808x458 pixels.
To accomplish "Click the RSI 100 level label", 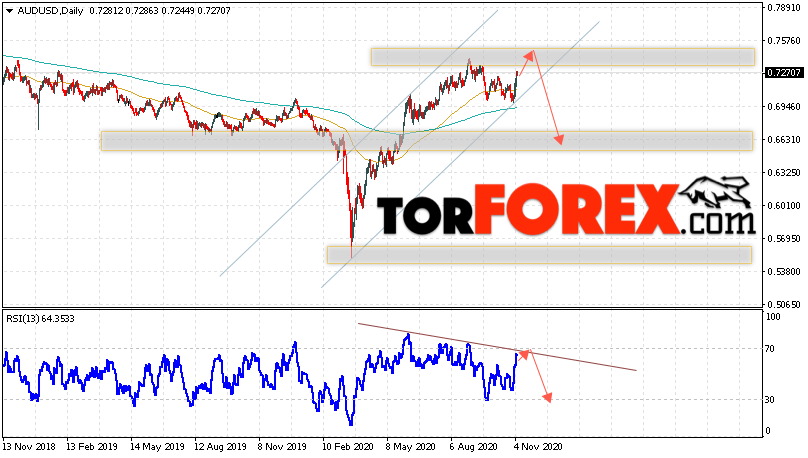I will tap(773, 317).
